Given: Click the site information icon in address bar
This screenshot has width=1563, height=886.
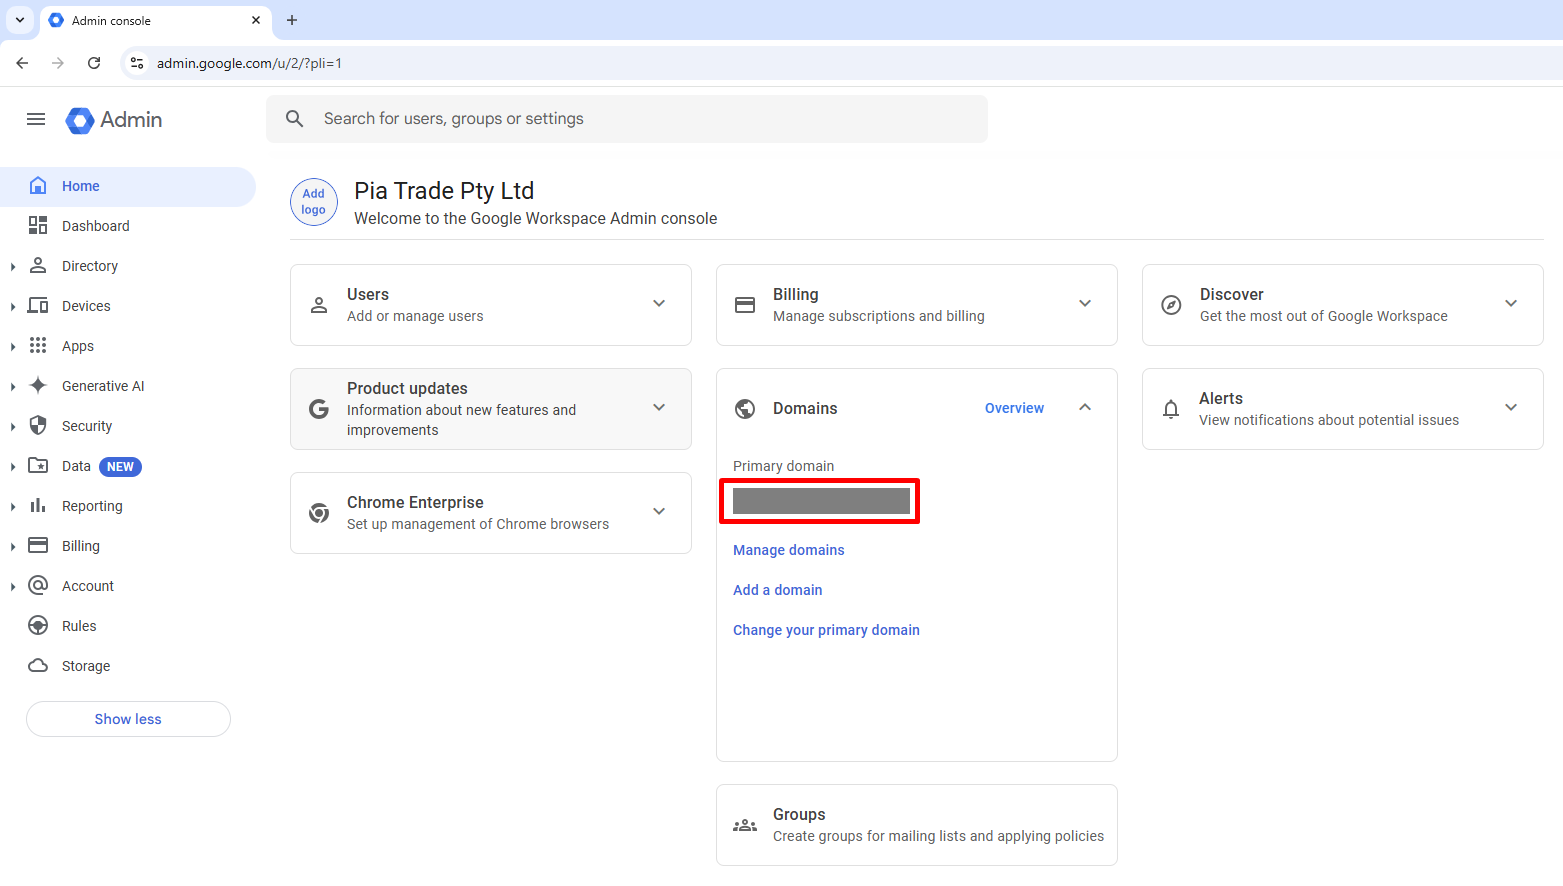Looking at the screenshot, I should tap(137, 63).
